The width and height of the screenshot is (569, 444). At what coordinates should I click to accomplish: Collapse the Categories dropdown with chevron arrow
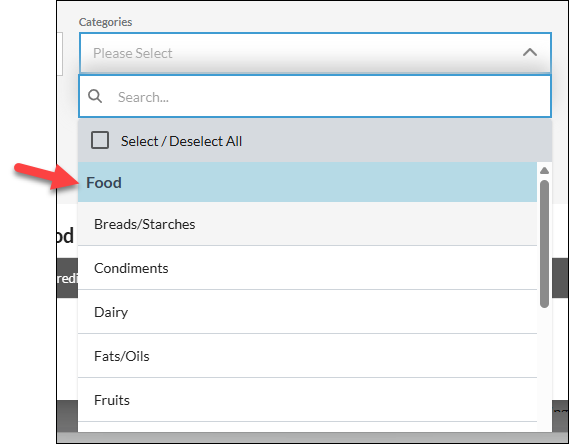click(x=530, y=53)
